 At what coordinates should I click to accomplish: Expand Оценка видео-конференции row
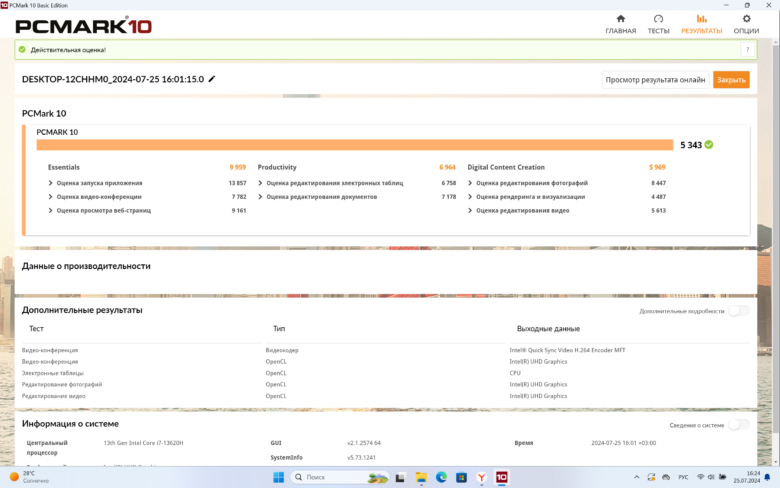50,197
